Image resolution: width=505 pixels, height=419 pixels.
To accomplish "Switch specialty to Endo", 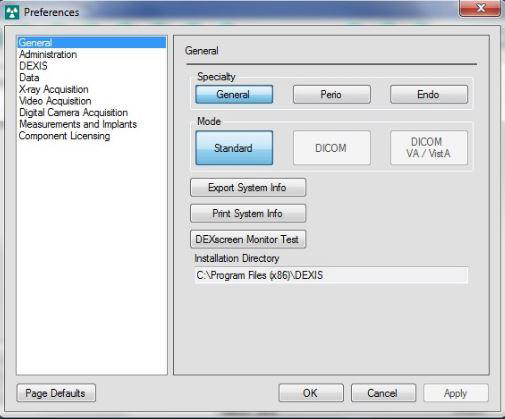I will (x=429, y=94).
